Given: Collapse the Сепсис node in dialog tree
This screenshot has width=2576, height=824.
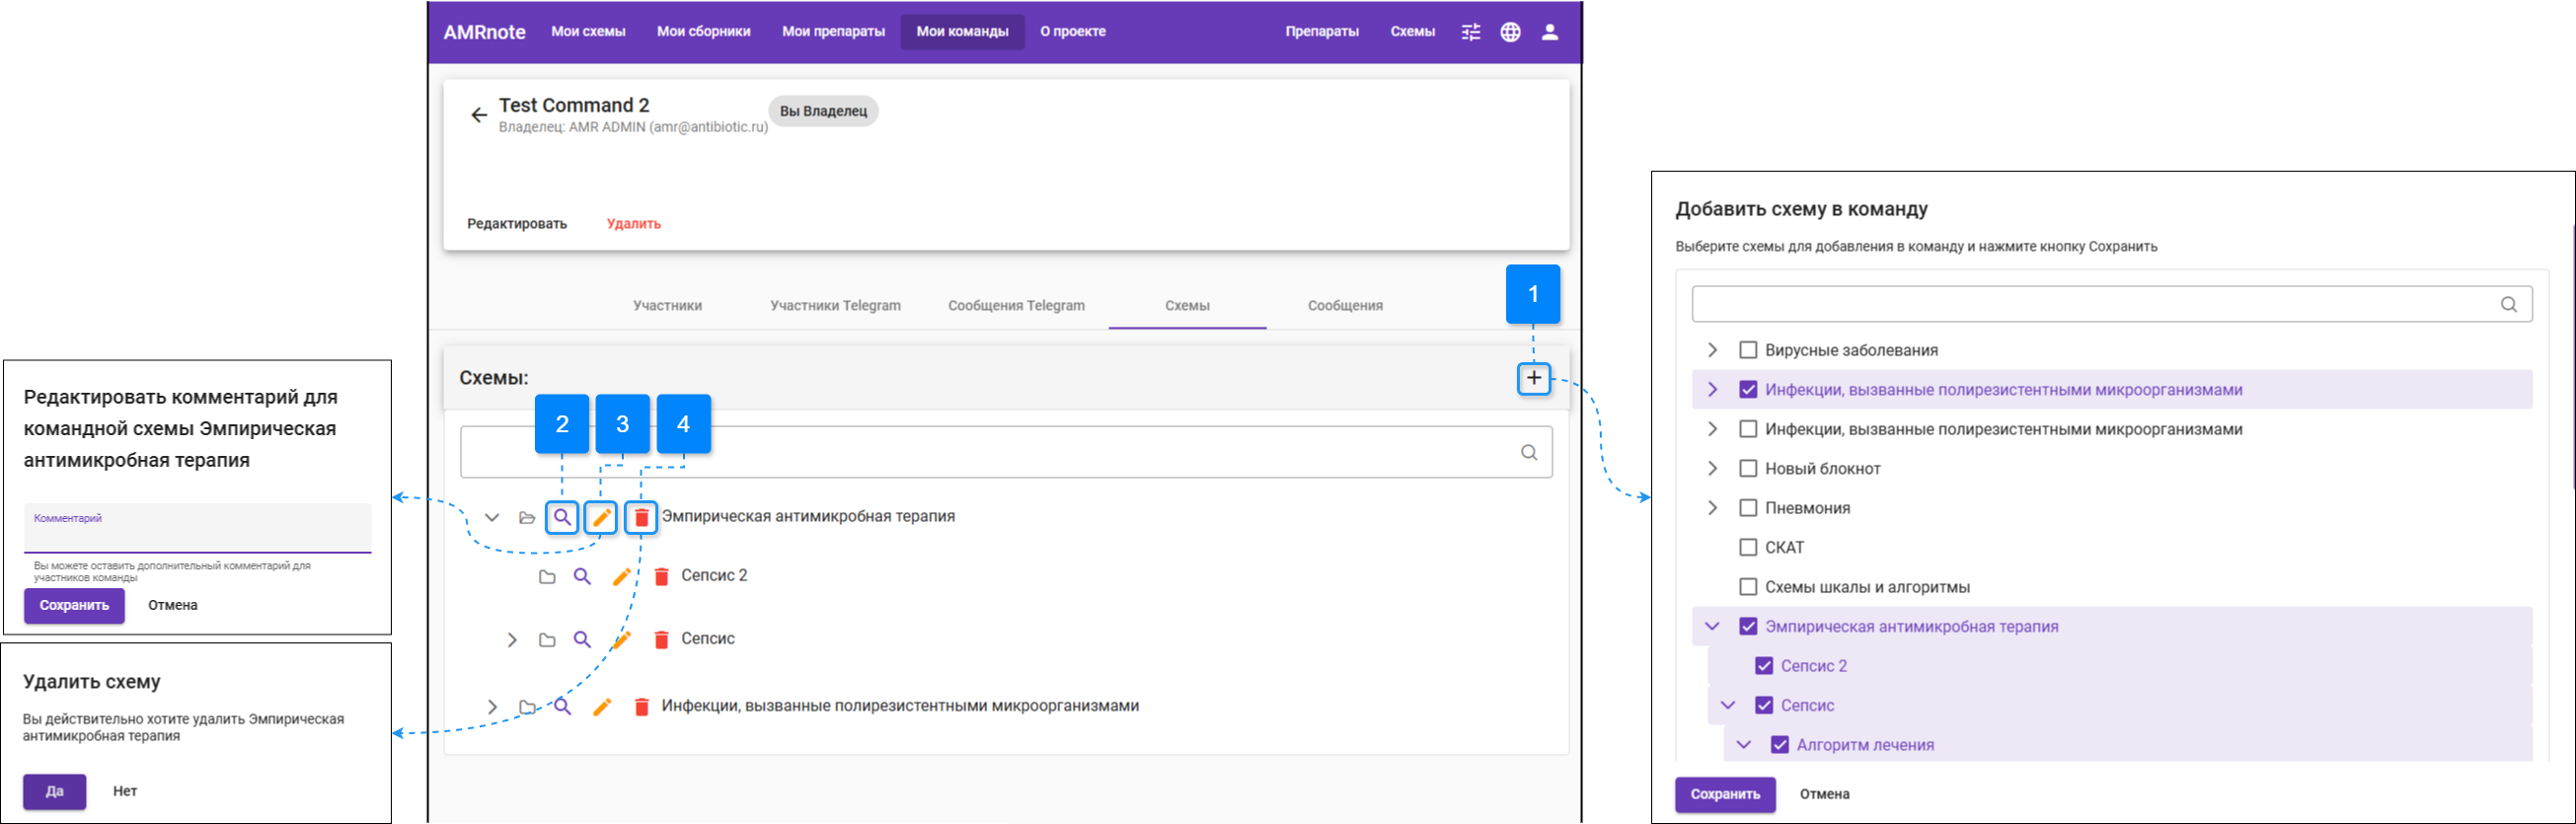Looking at the screenshot, I should (x=1728, y=705).
